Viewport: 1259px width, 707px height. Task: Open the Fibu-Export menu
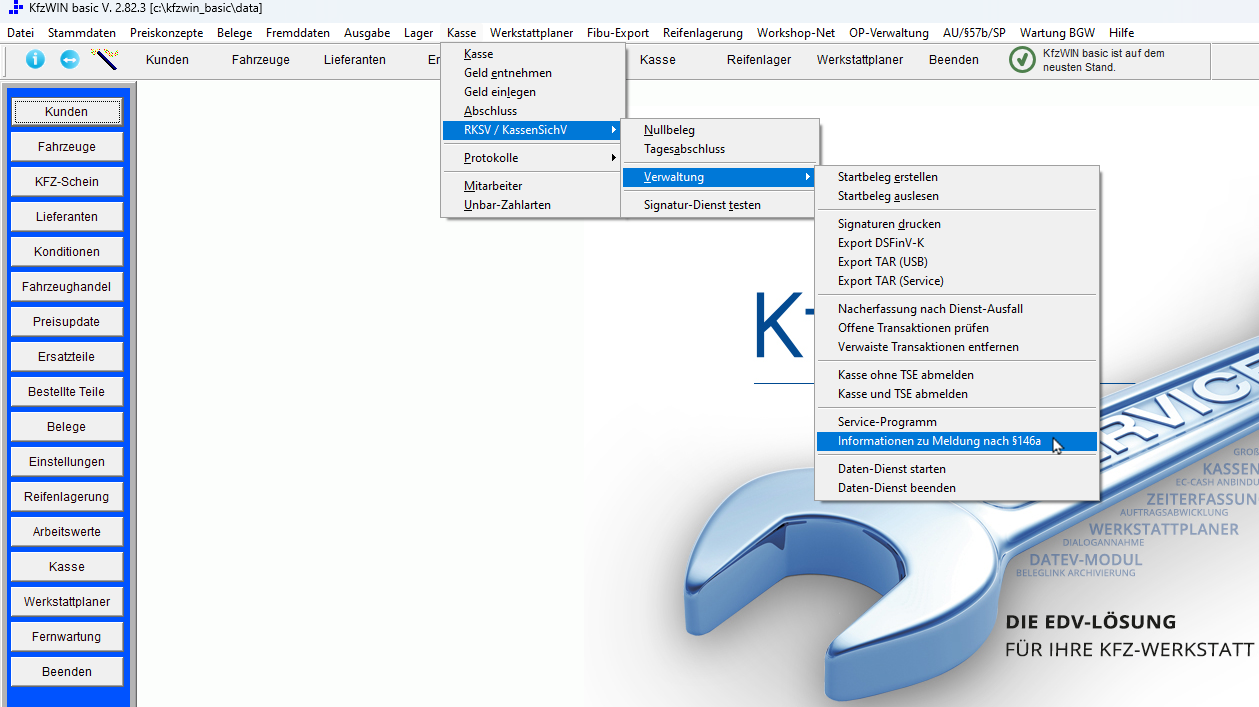pyautogui.click(x=618, y=33)
